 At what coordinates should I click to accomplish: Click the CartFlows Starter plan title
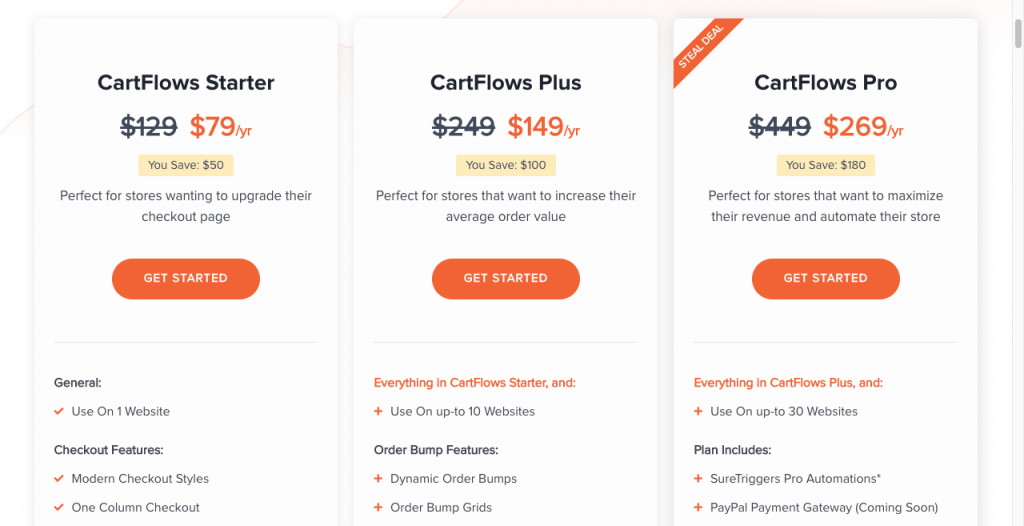pyautogui.click(x=186, y=83)
